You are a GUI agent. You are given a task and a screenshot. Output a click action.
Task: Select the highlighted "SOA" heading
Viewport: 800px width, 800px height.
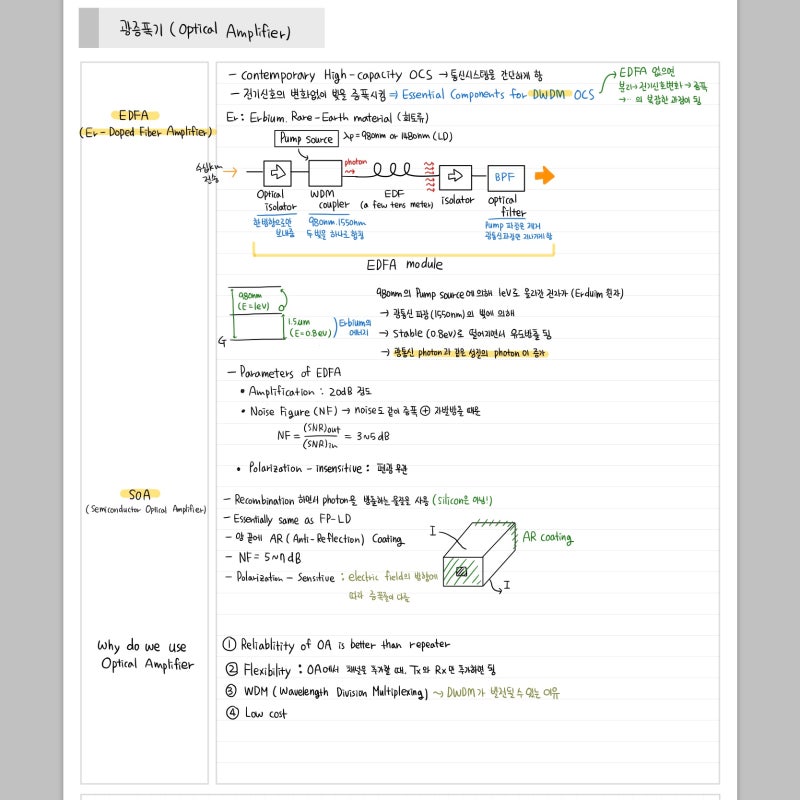click(140, 494)
